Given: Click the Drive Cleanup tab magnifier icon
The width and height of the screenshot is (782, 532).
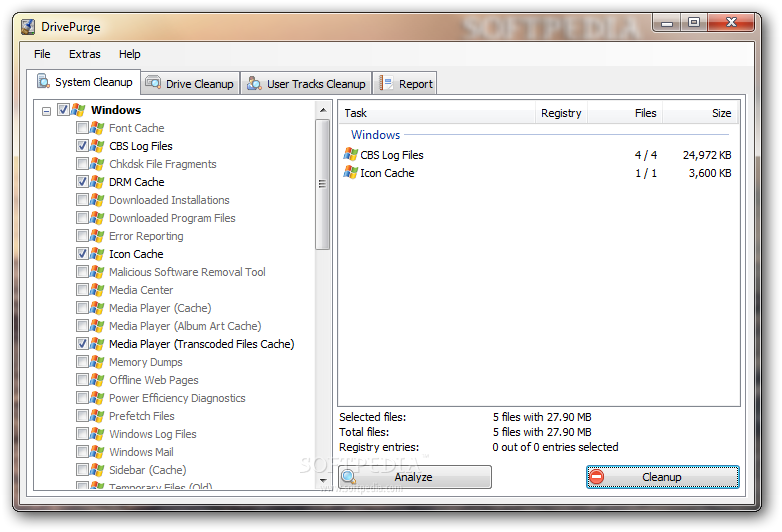Looking at the screenshot, I should [153, 83].
